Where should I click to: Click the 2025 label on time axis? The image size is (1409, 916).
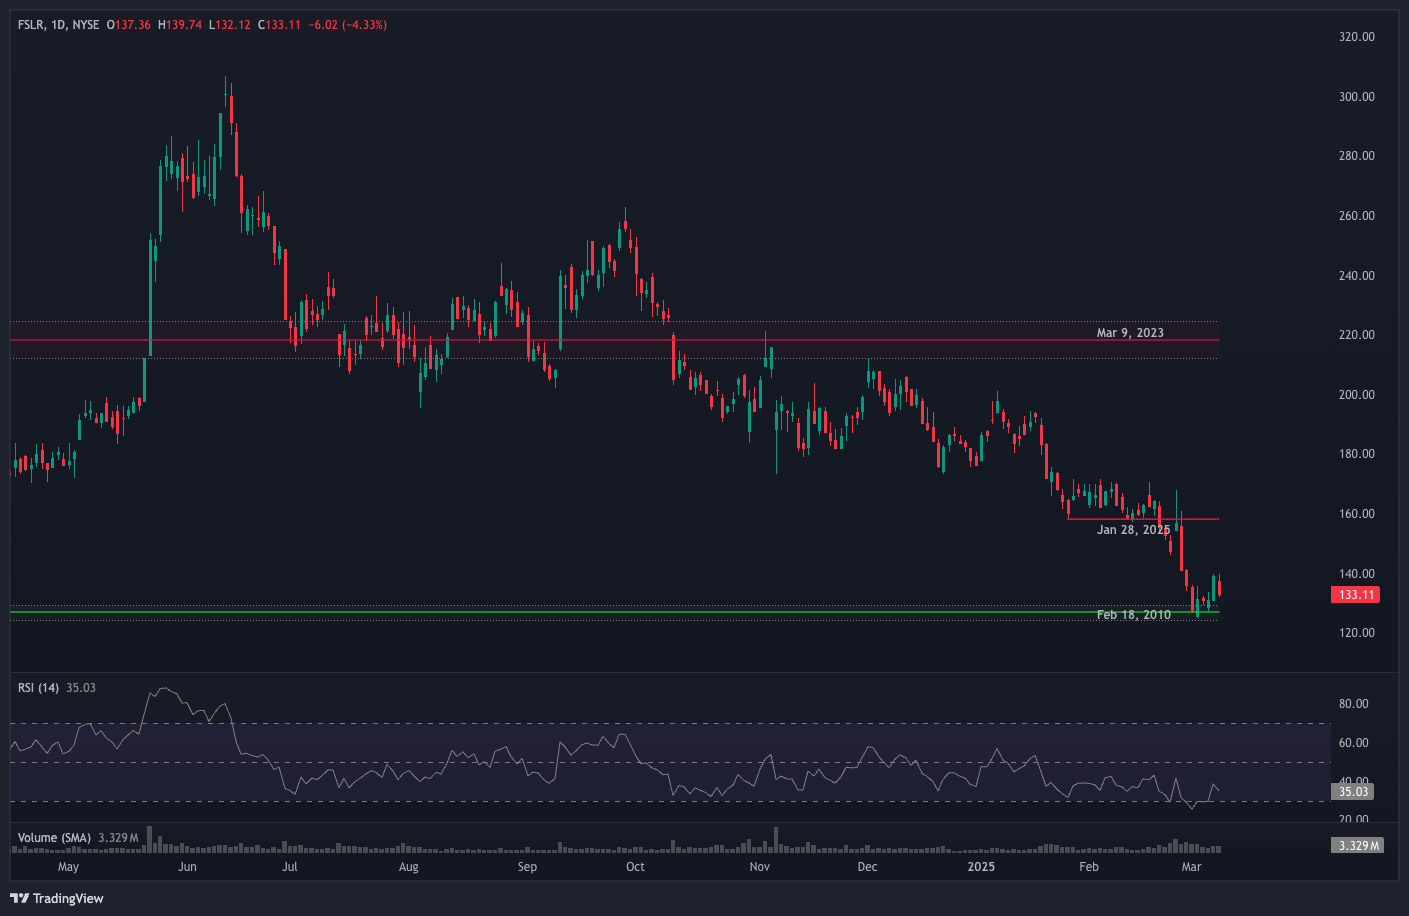tap(981, 867)
